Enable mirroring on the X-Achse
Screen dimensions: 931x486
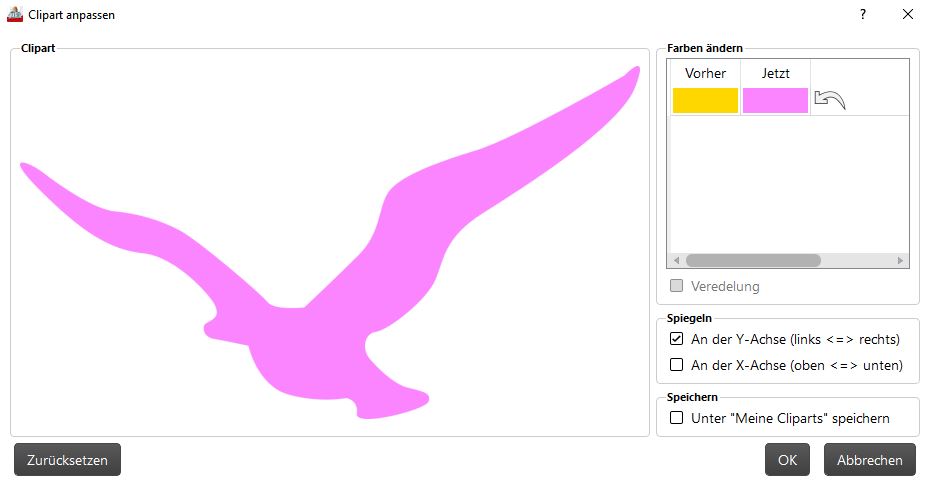676,364
